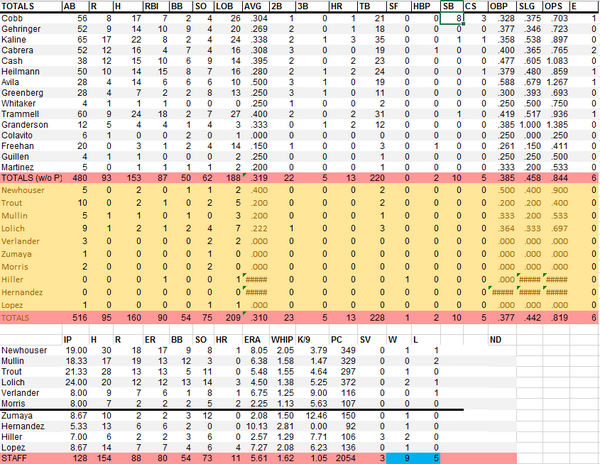Image resolution: width=600 pixels, height=464 pixels.
Task: Select the STAFF row label
Action: pos(31,458)
